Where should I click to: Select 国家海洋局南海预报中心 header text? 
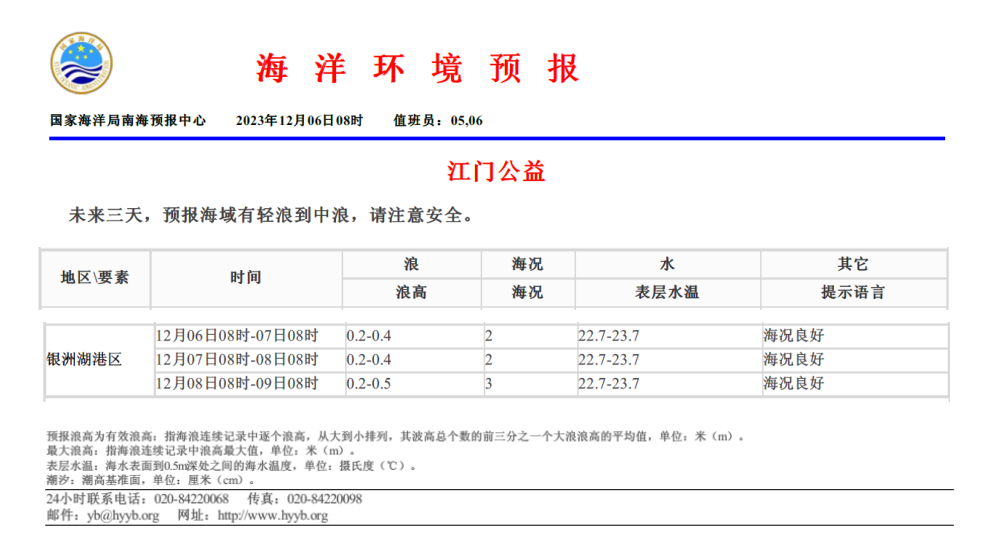click(x=128, y=120)
